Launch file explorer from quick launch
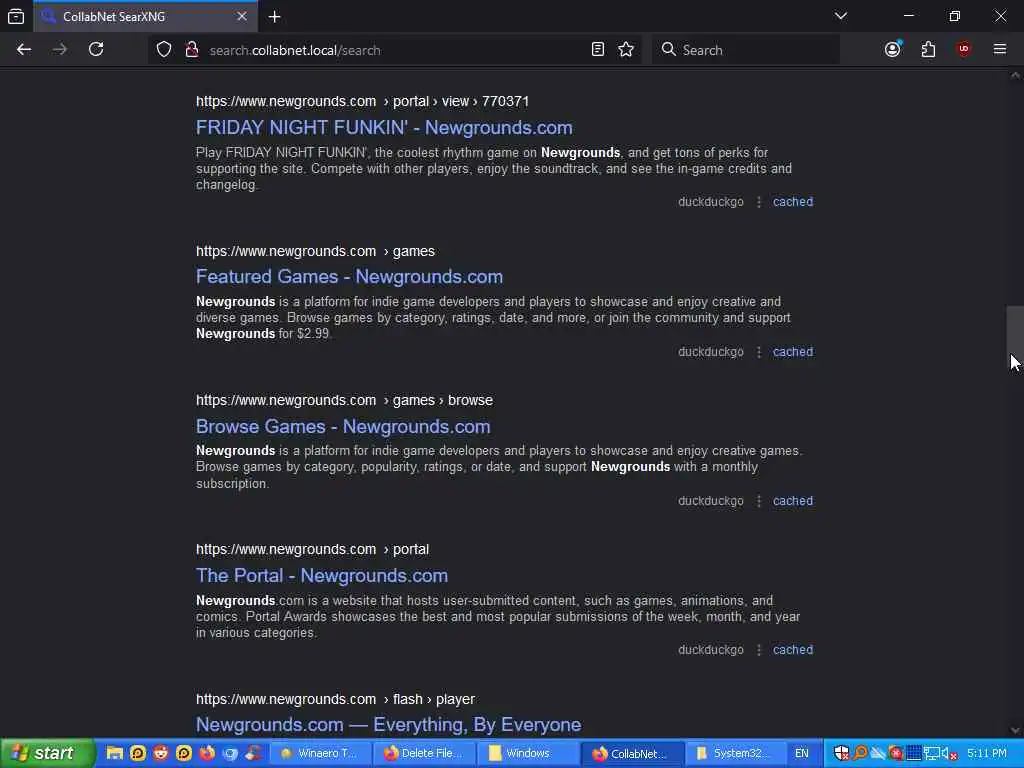 point(115,753)
